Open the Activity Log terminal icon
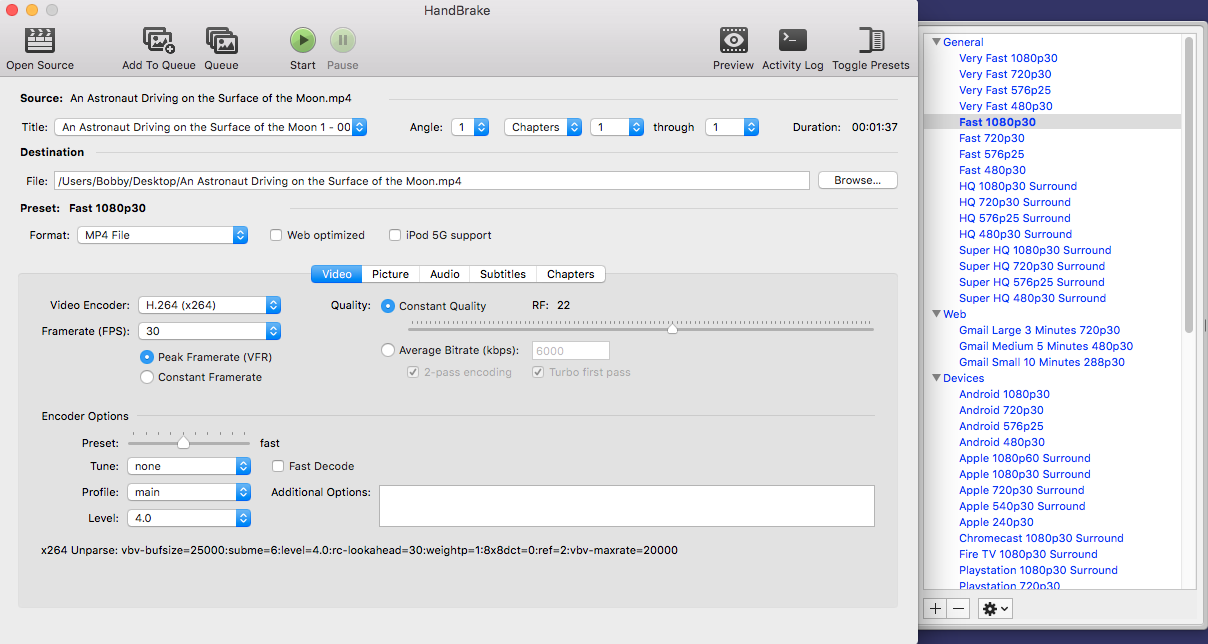Viewport: 1208px width, 644px height. pos(792,40)
